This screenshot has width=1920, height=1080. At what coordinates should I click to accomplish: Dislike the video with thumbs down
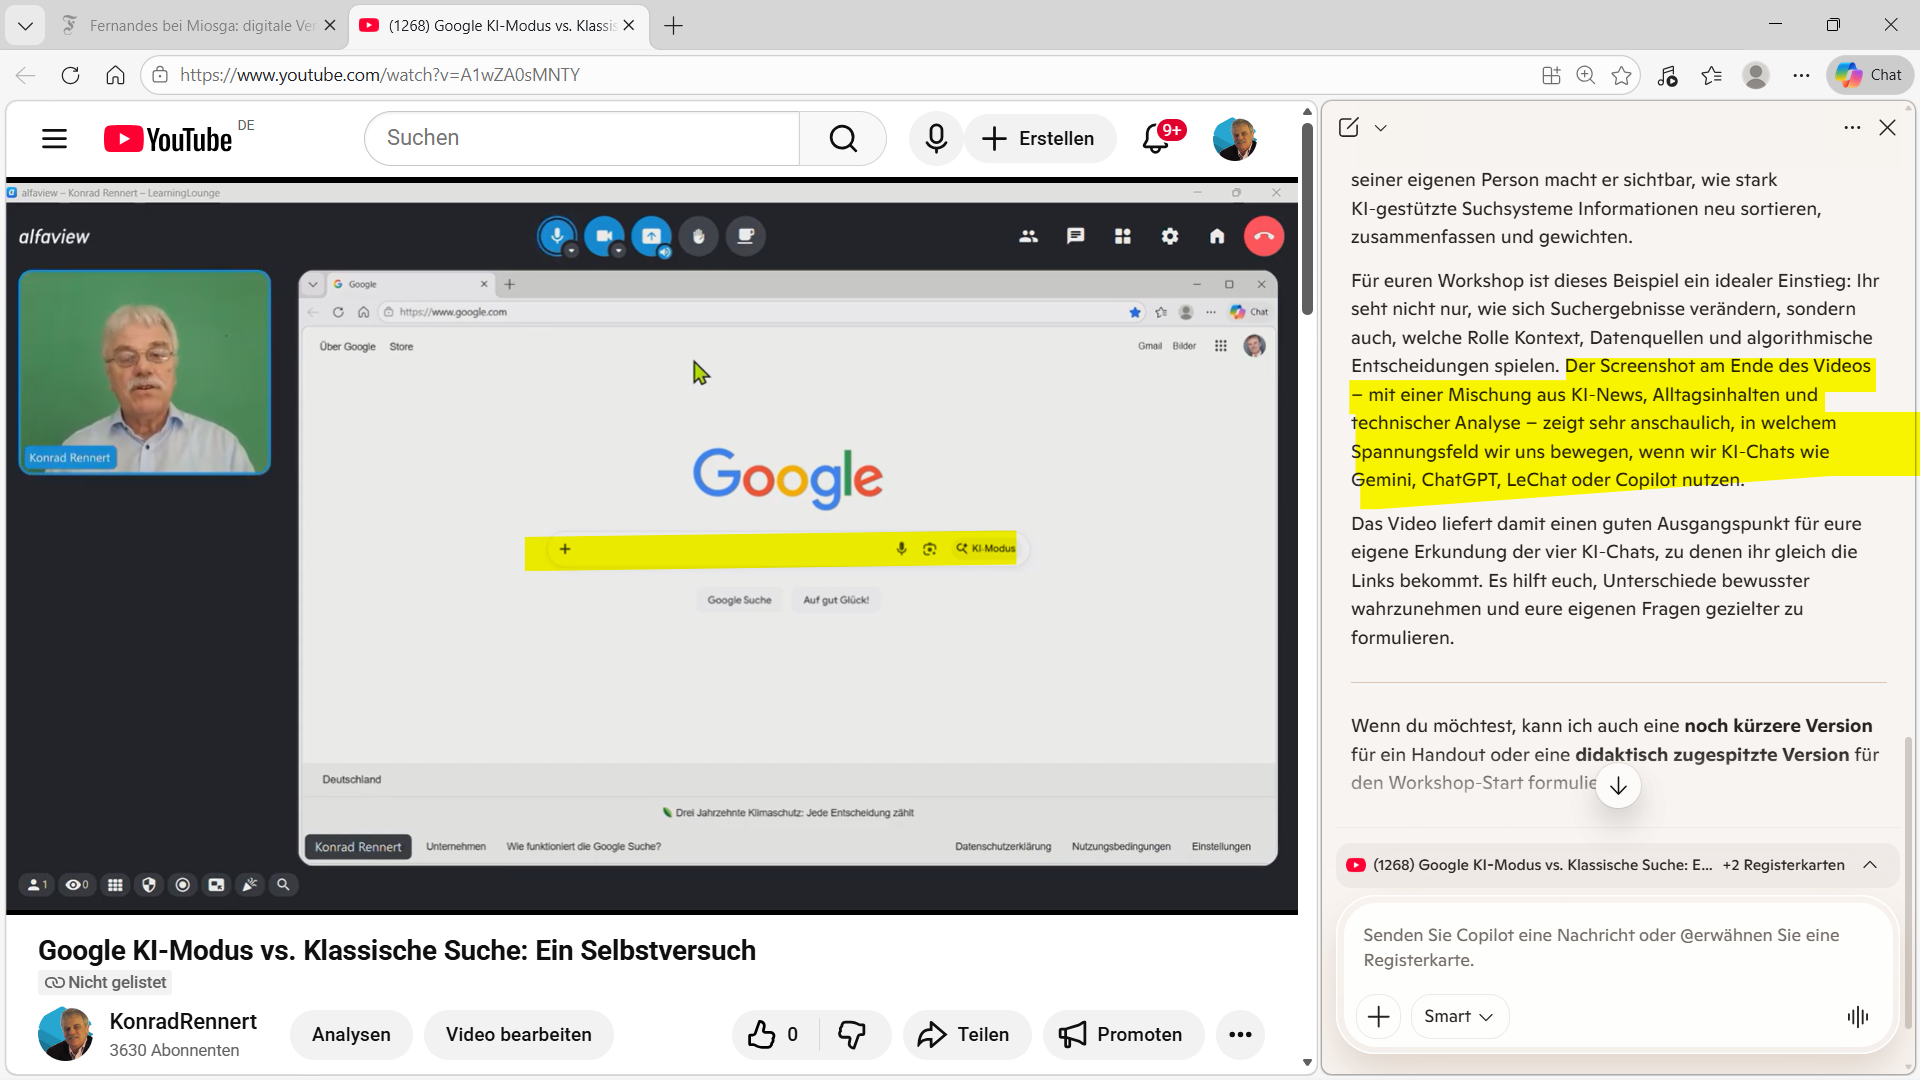[852, 1035]
